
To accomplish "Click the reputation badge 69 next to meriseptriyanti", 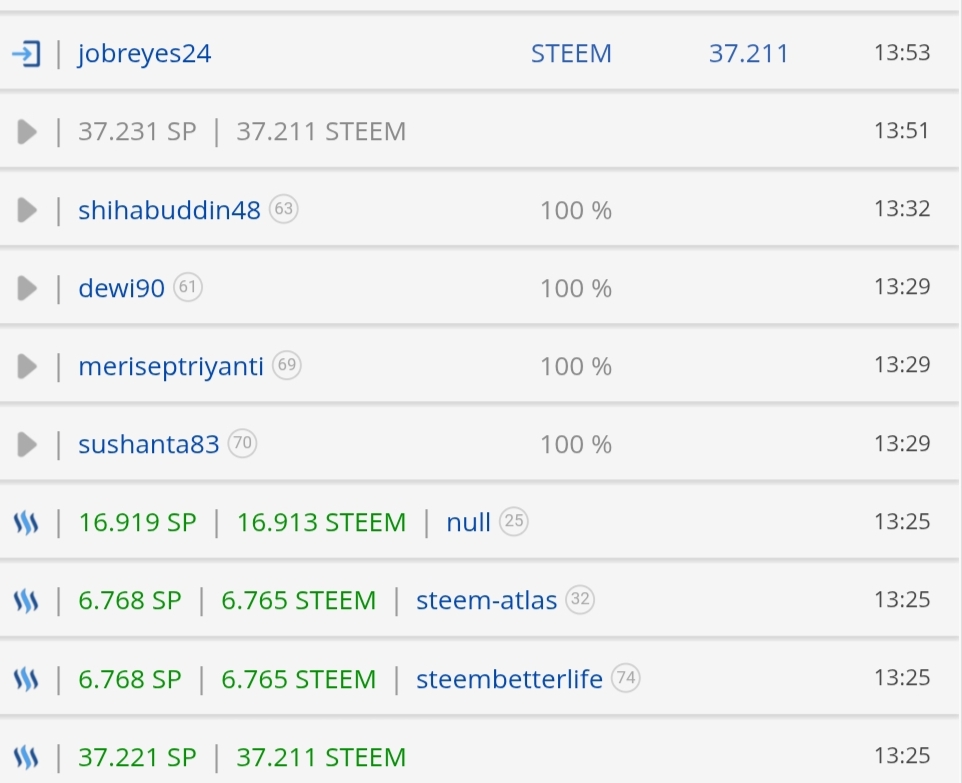I will 287,365.
